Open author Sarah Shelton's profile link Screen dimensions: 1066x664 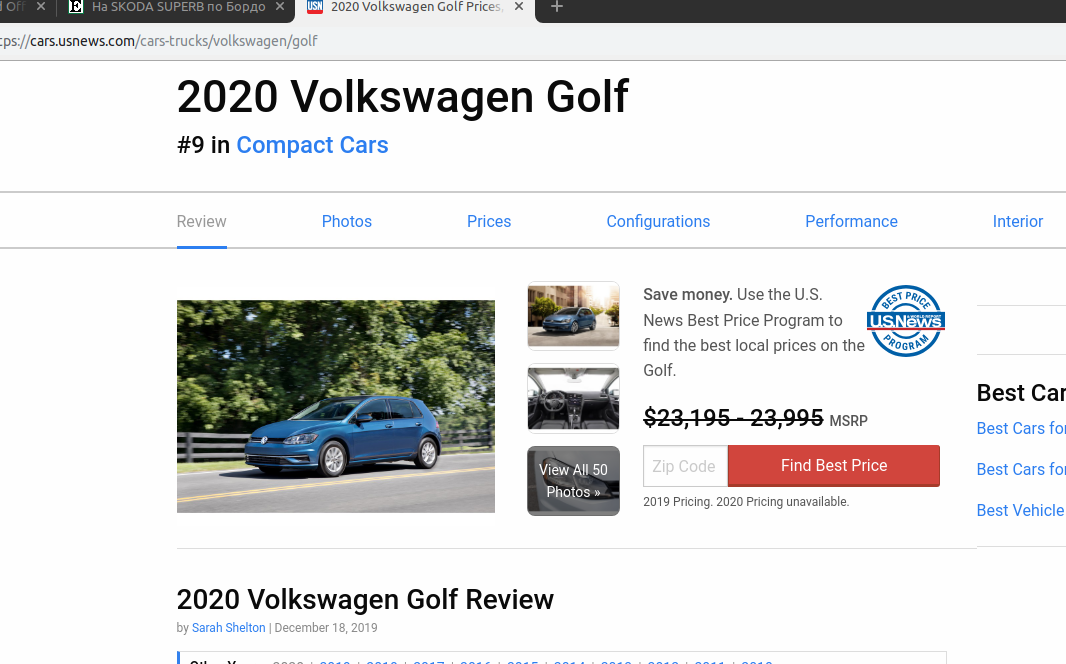pos(229,628)
